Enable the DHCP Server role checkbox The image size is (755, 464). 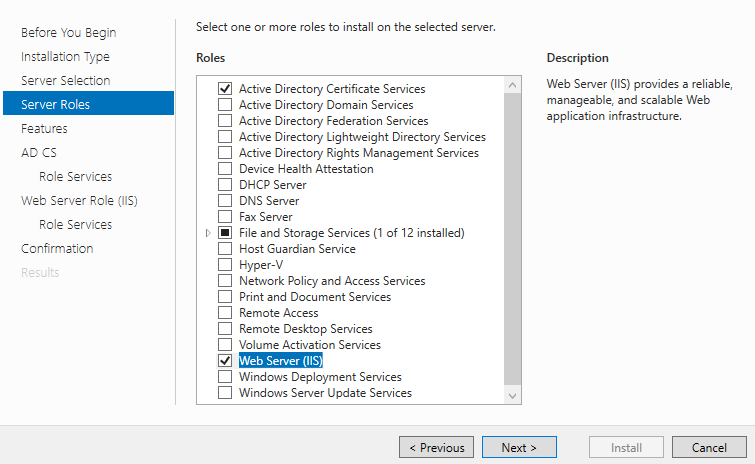(225, 184)
